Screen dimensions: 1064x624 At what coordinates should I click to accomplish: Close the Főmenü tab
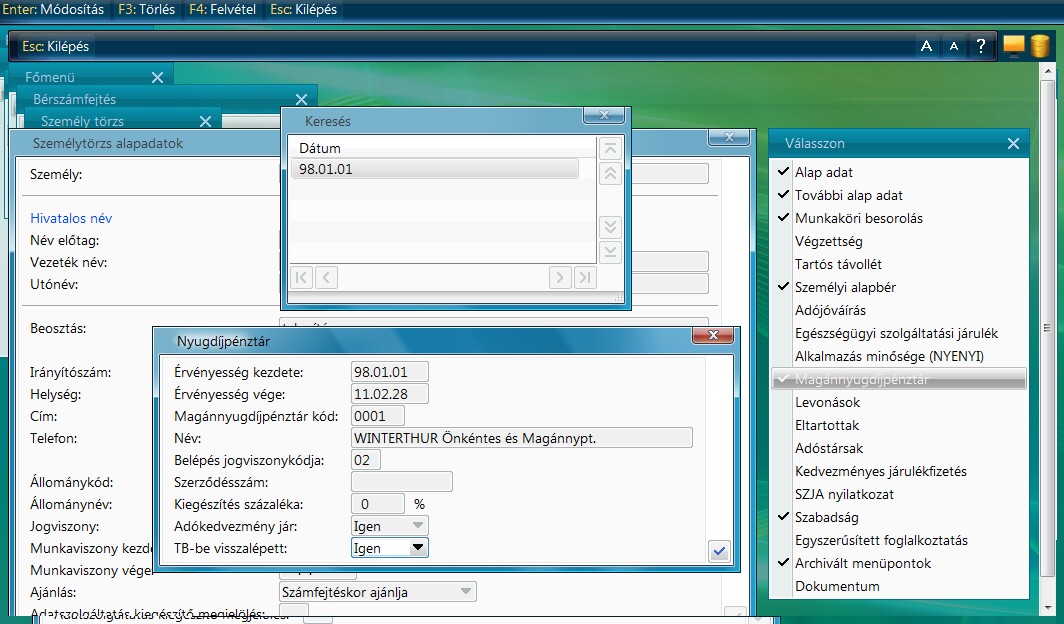pos(157,77)
